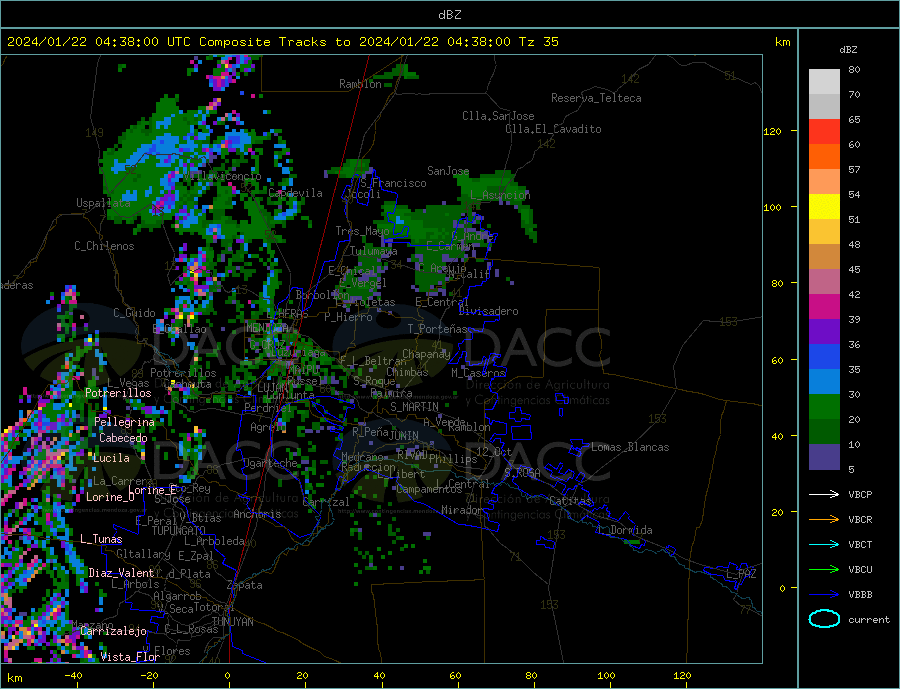Click the current legend label
Screen dimensions: 900x689
[869, 620]
